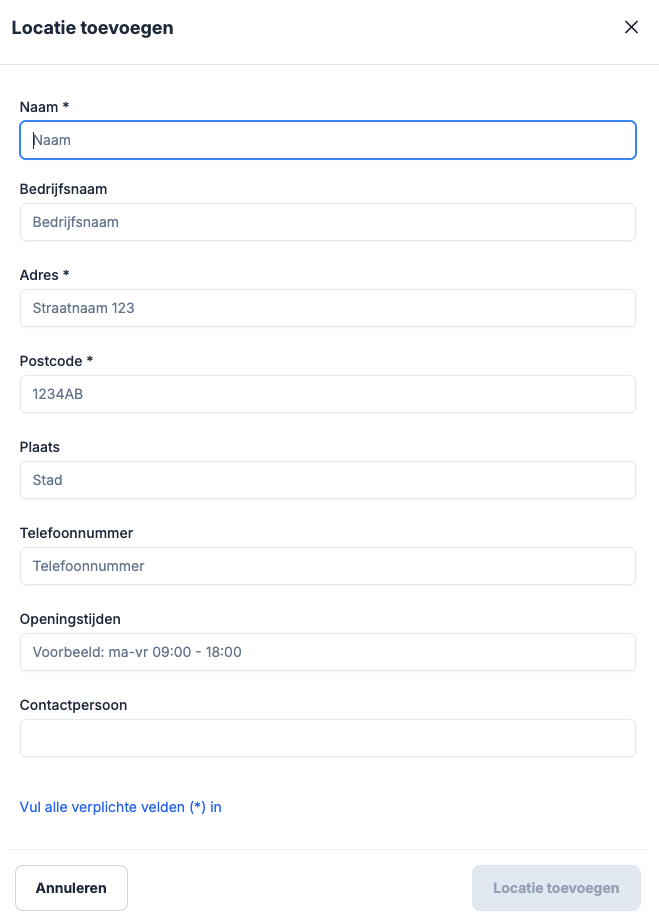Select the empty Contactpersoon input field
The image size is (659, 924).
pos(328,738)
